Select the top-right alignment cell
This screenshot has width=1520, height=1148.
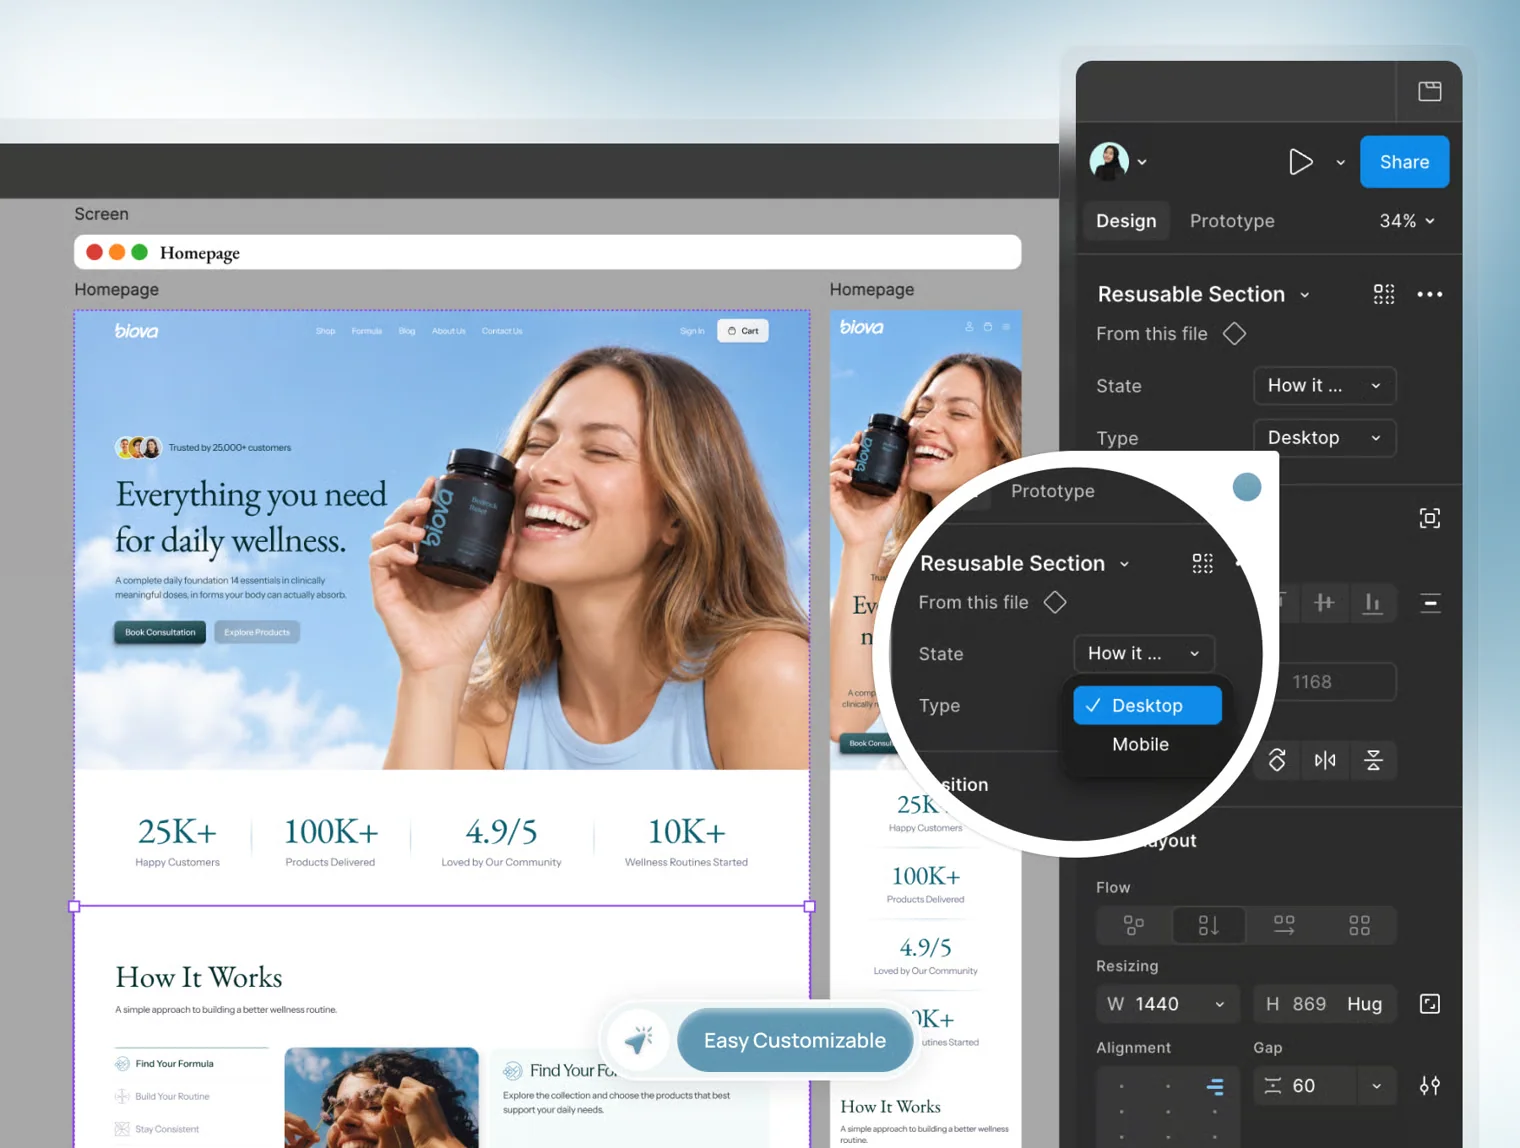[x=1215, y=1086]
